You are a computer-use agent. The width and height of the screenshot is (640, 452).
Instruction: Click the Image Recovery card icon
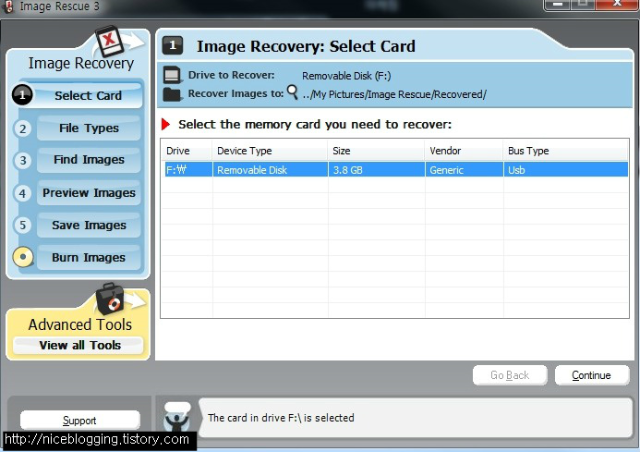(109, 41)
